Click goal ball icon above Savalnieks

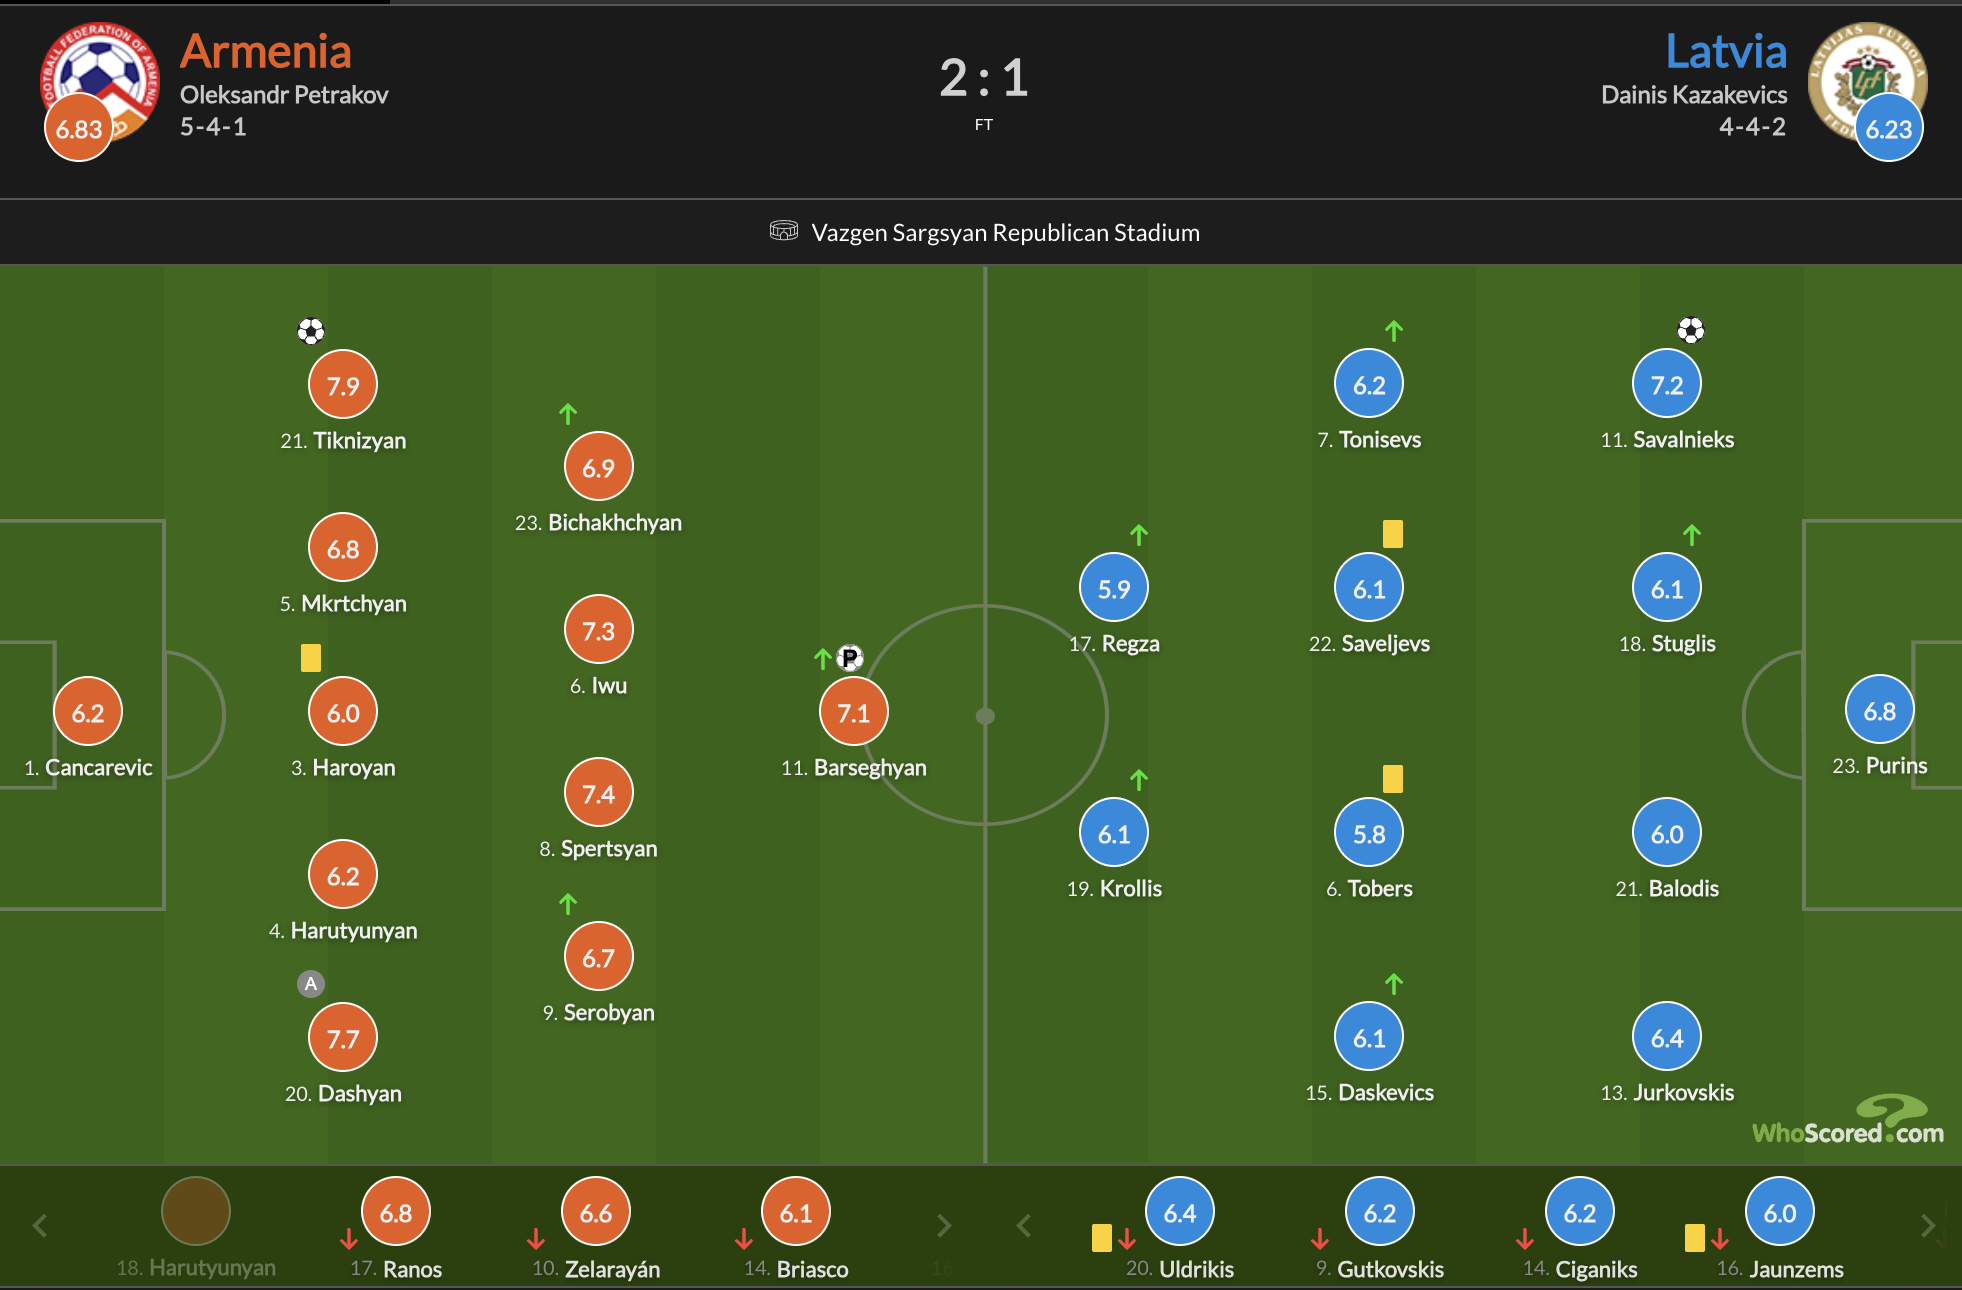coord(1691,330)
